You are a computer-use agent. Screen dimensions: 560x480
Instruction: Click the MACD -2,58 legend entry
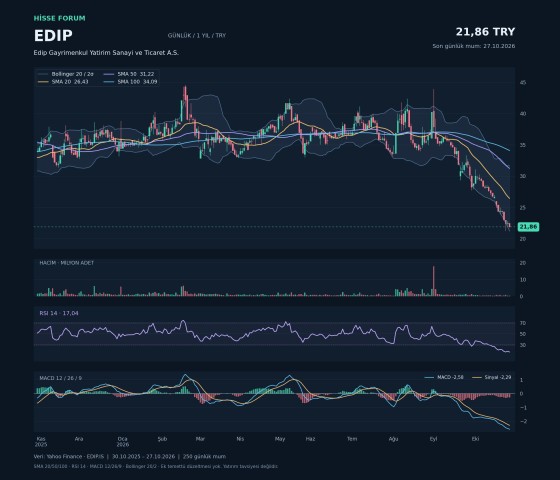pyautogui.click(x=444, y=377)
